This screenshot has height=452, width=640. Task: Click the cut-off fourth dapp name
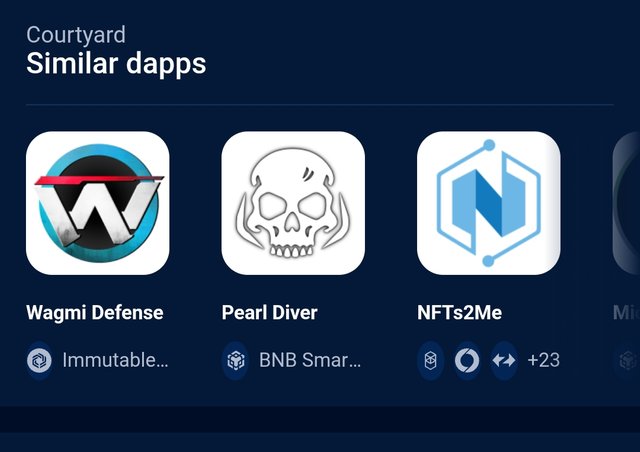pyautogui.click(x=626, y=312)
